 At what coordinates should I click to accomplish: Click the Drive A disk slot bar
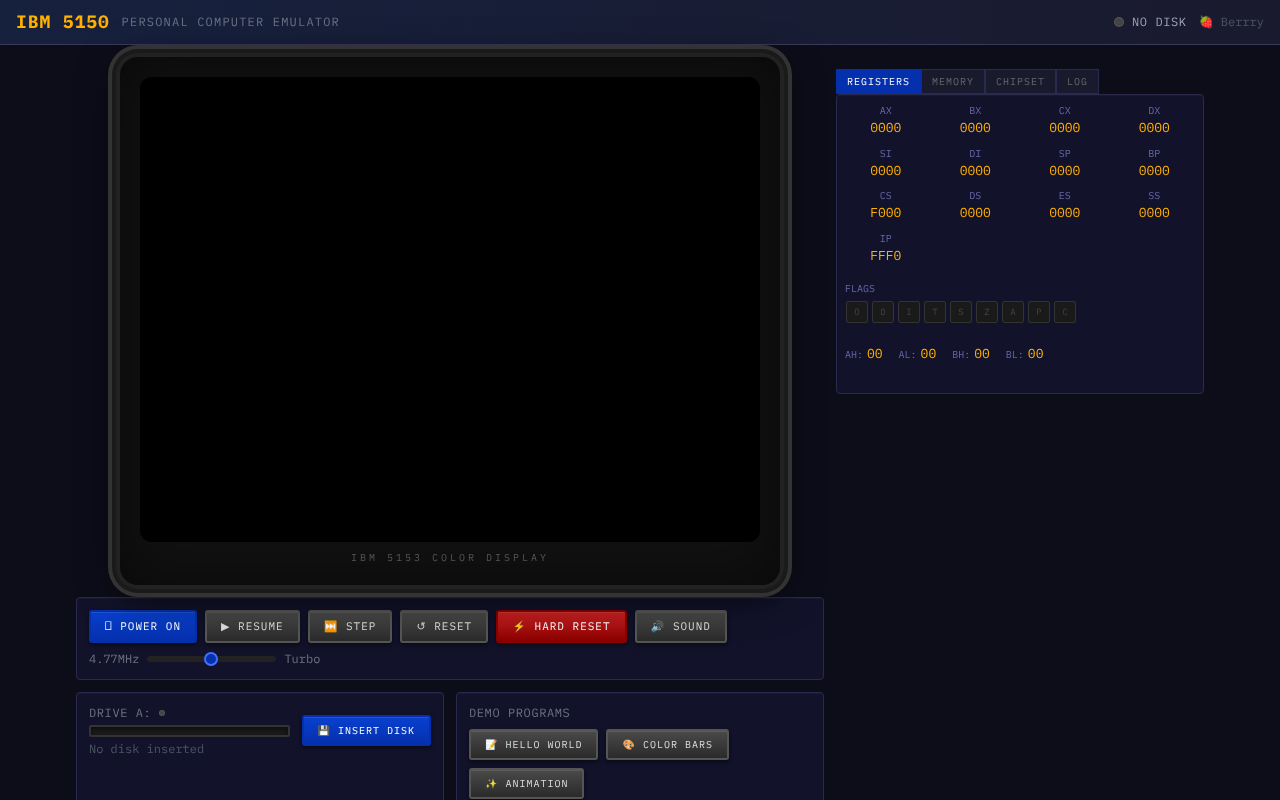189,731
